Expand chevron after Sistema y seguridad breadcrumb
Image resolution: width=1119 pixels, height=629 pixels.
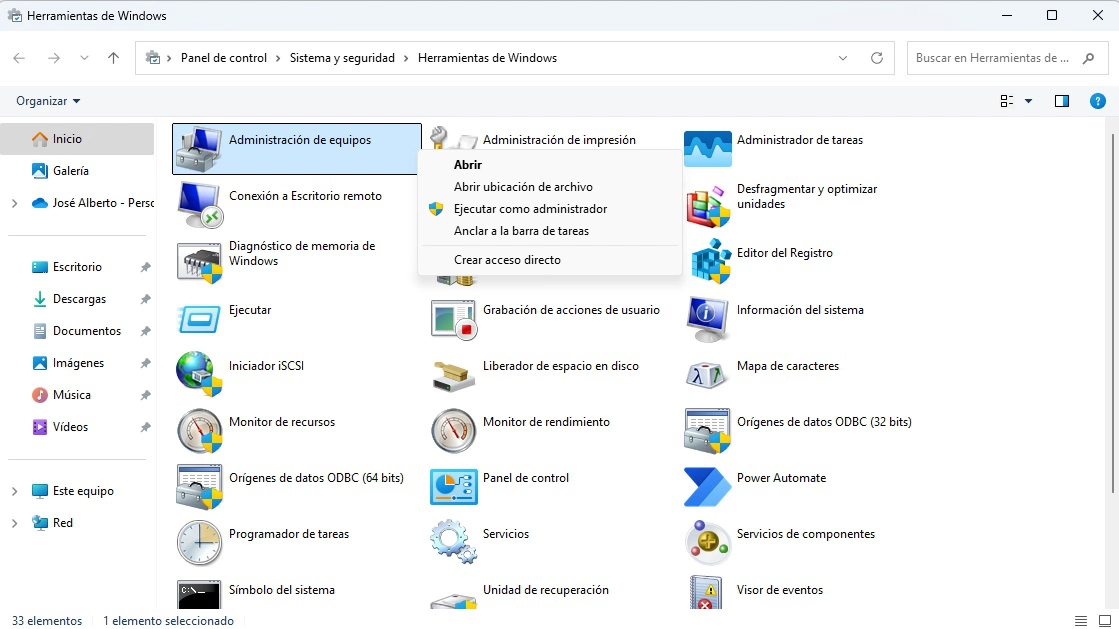point(406,59)
